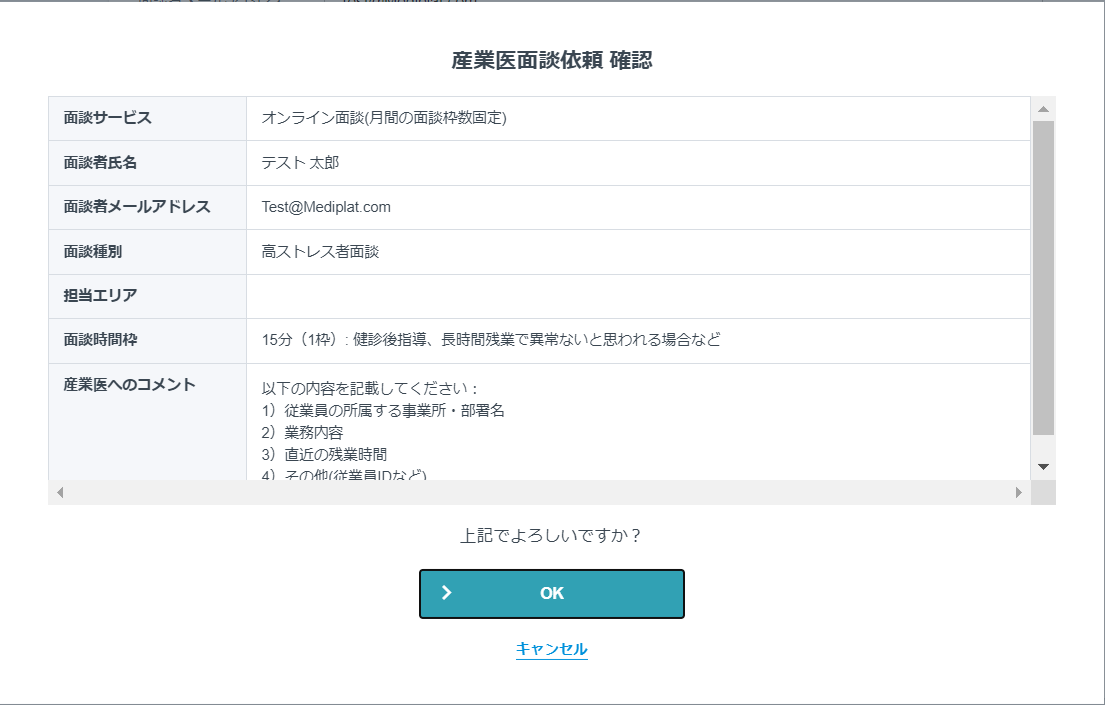Click the horizontal scrollbar left arrow
This screenshot has height=705, width=1105.
point(58,491)
